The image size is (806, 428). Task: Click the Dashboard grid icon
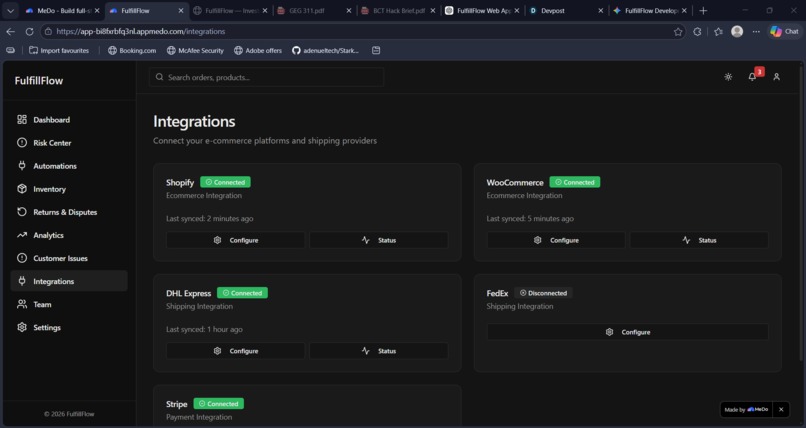pos(22,120)
